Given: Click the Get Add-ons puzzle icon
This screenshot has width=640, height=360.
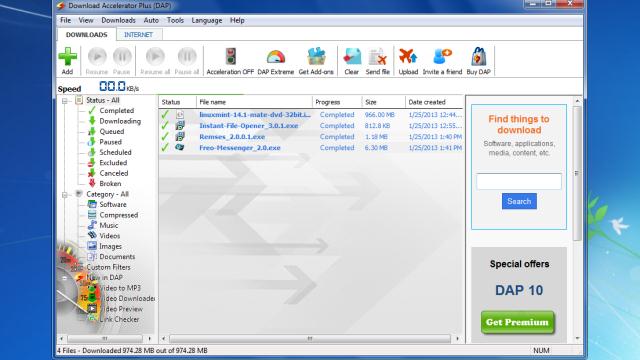Looking at the screenshot, I should (x=316, y=56).
